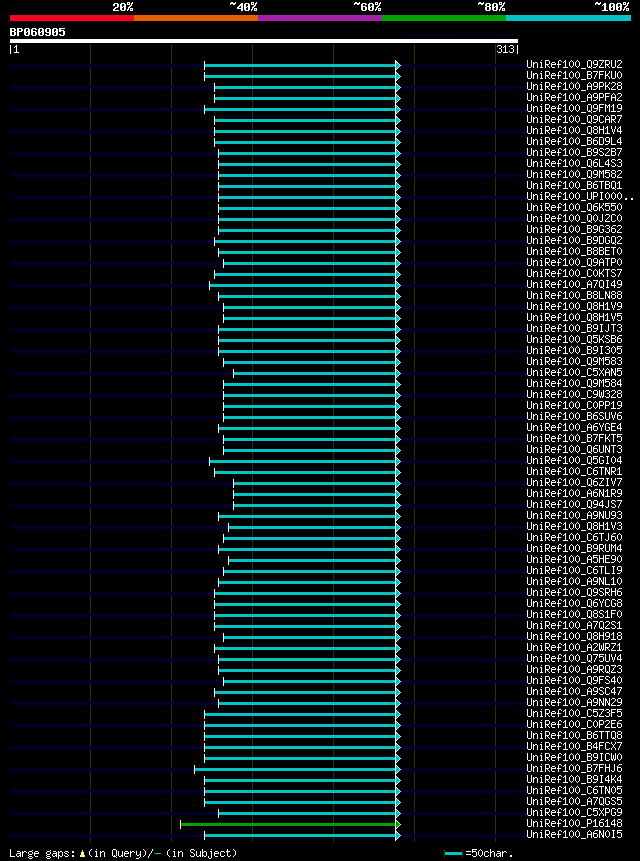640x861 pixels.
Task: Click the UniRef100_P16148 label
Action: (x=574, y=823)
